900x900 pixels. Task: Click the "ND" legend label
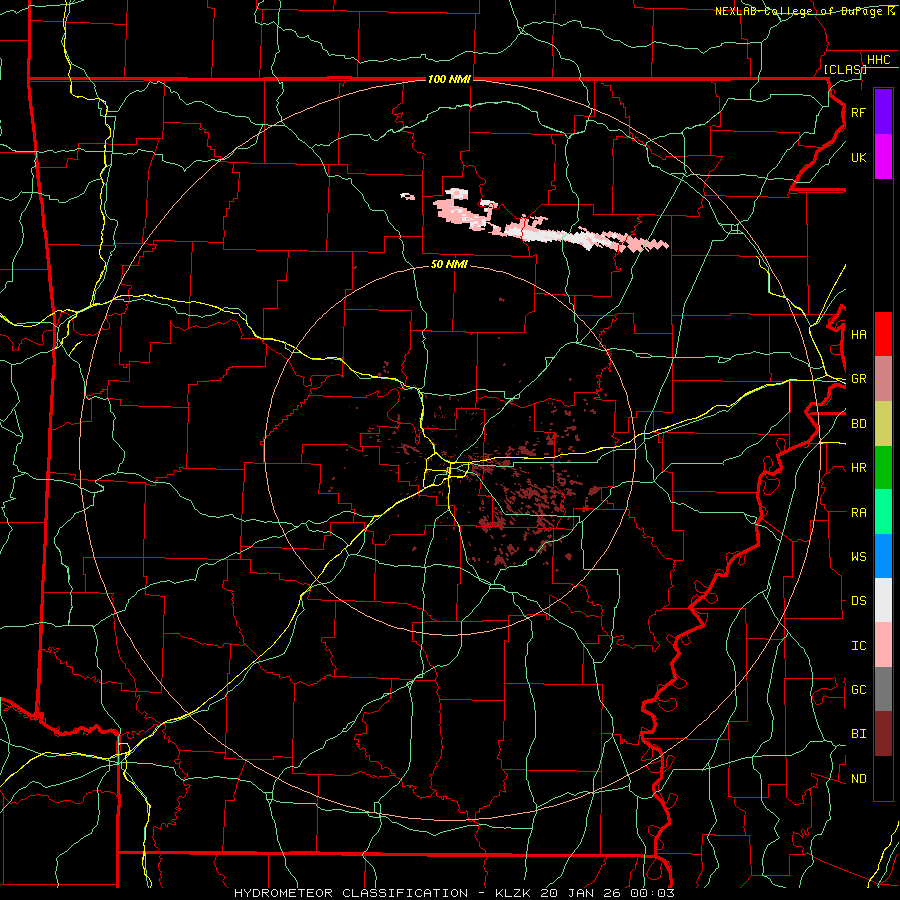point(858,779)
